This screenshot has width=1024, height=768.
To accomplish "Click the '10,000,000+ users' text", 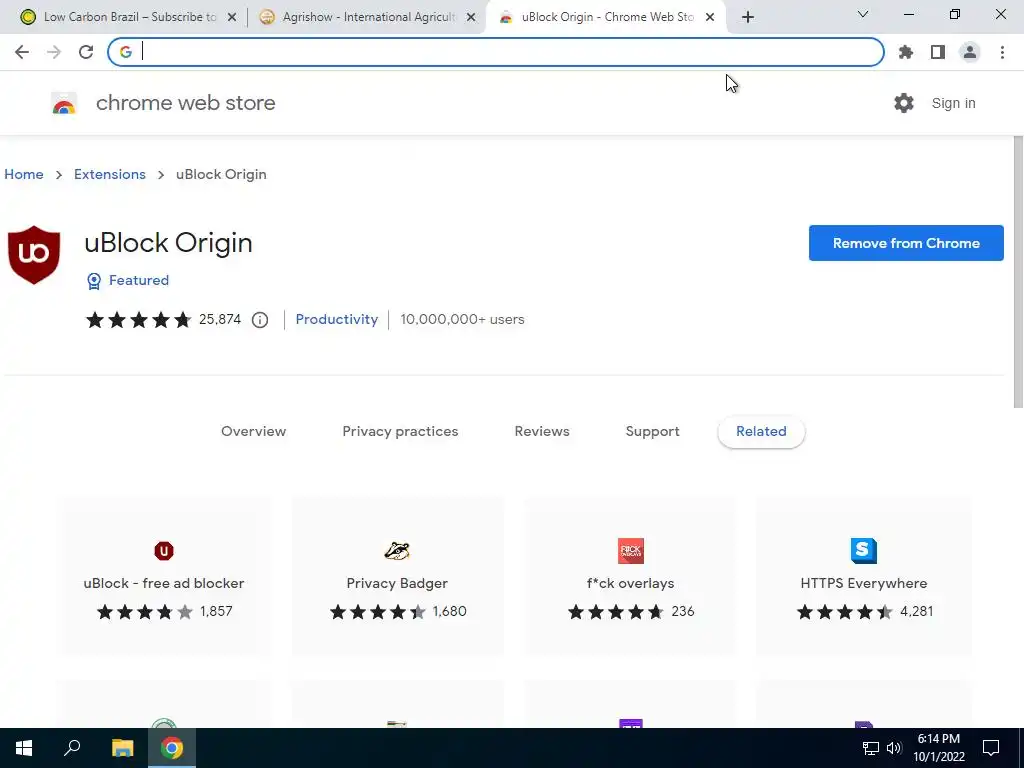I will [x=462, y=319].
